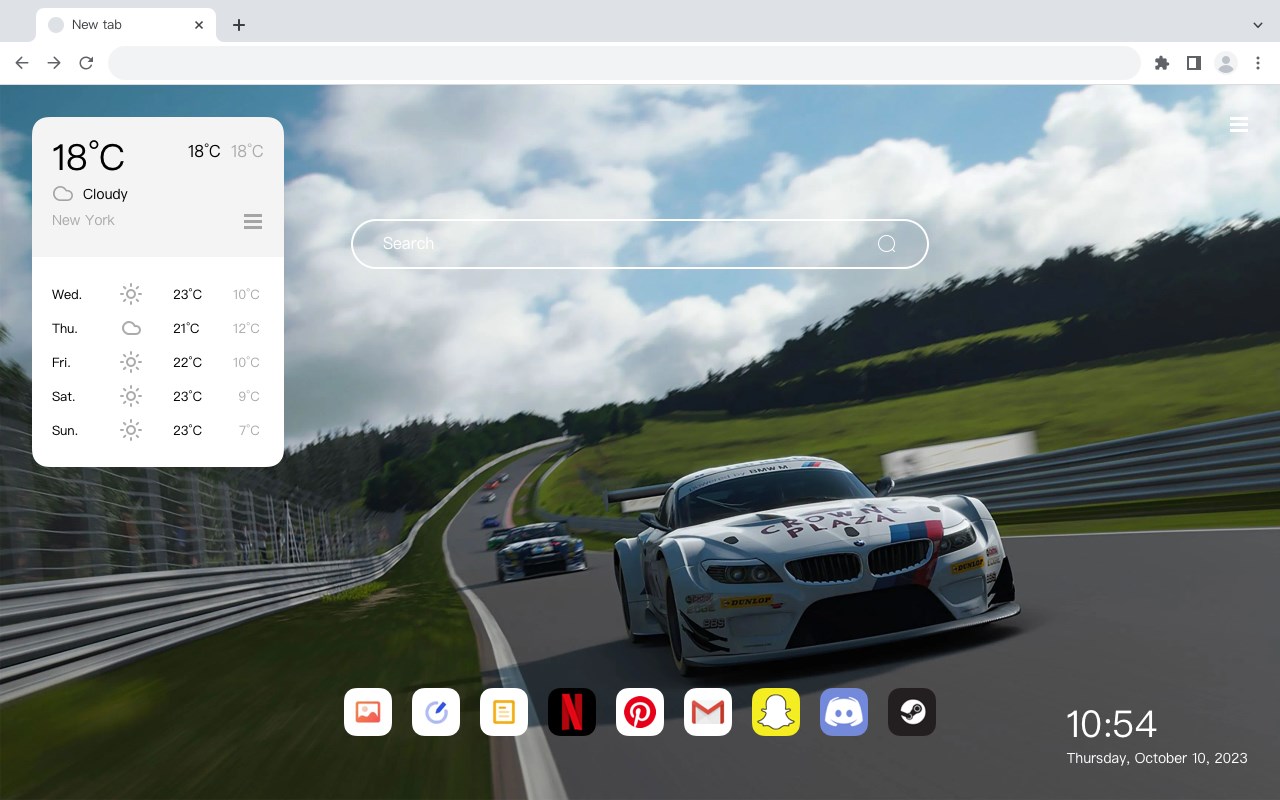The image size is (1280, 800).
Task: Click Friday's high temperature 22°C
Action: (187, 362)
